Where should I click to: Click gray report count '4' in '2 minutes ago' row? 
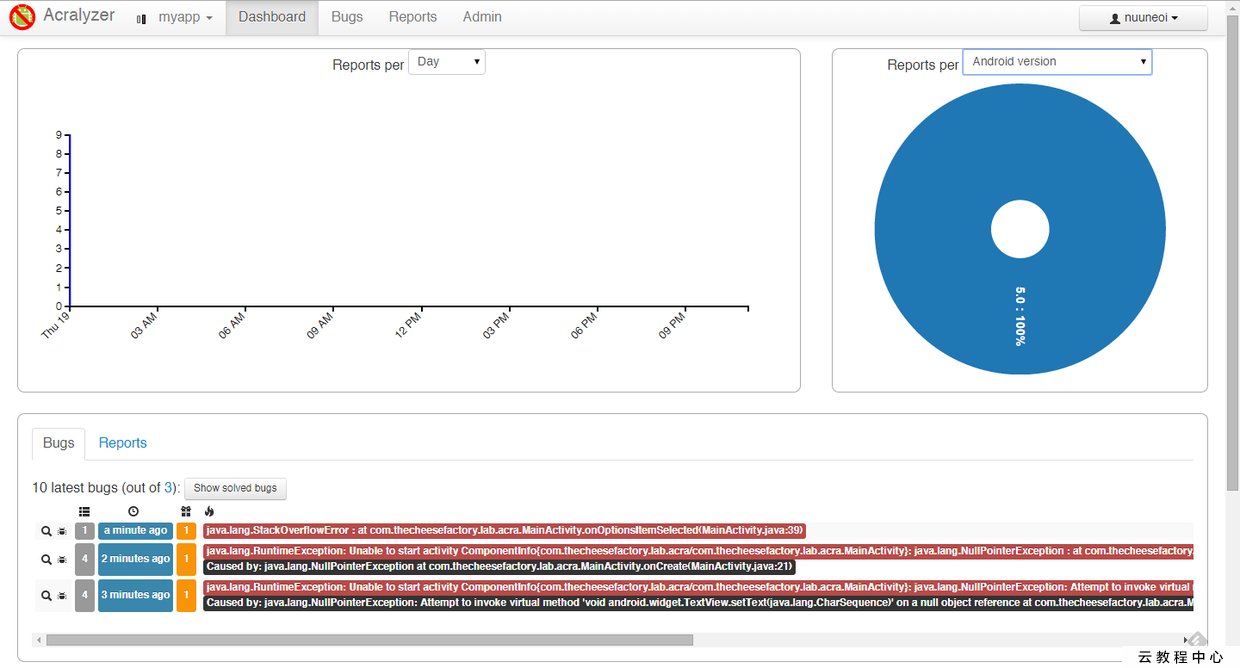(85, 559)
